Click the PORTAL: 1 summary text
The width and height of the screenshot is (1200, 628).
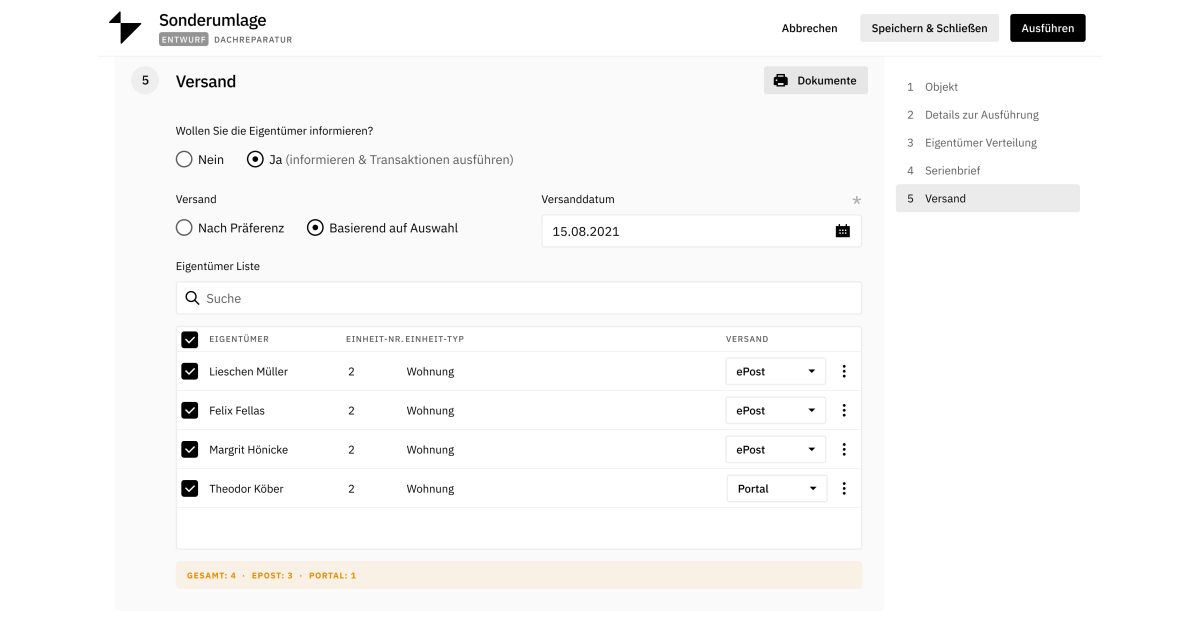pyautogui.click(x=333, y=575)
